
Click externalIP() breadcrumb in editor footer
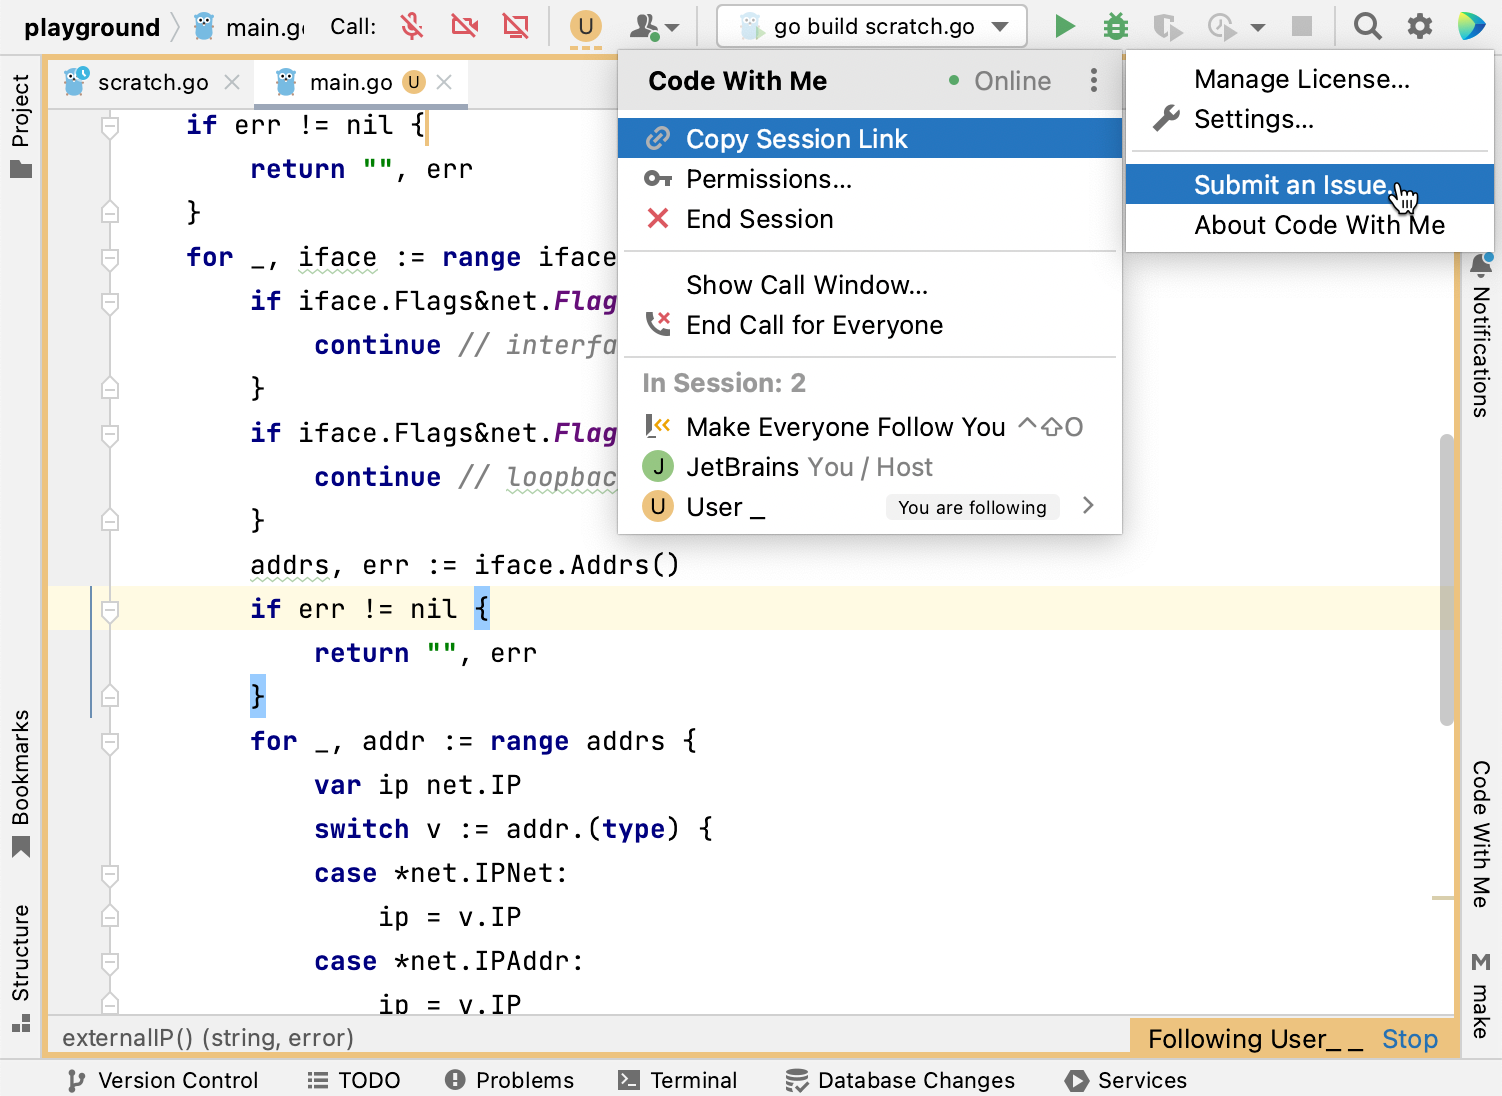[x=208, y=1038]
